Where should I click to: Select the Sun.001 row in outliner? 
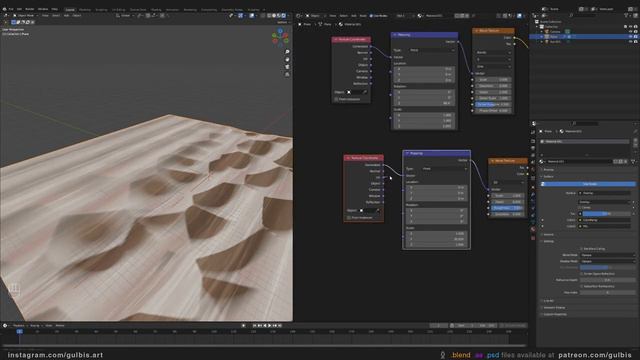coord(584,42)
